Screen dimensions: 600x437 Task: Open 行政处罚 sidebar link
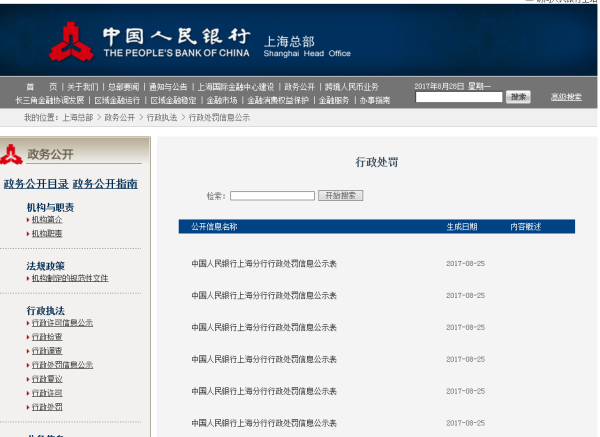coord(47,407)
